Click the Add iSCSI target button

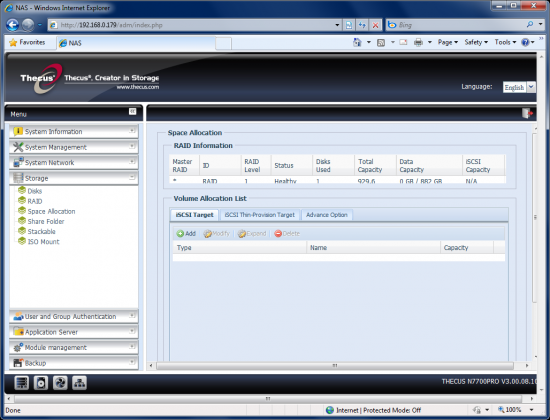pos(186,234)
